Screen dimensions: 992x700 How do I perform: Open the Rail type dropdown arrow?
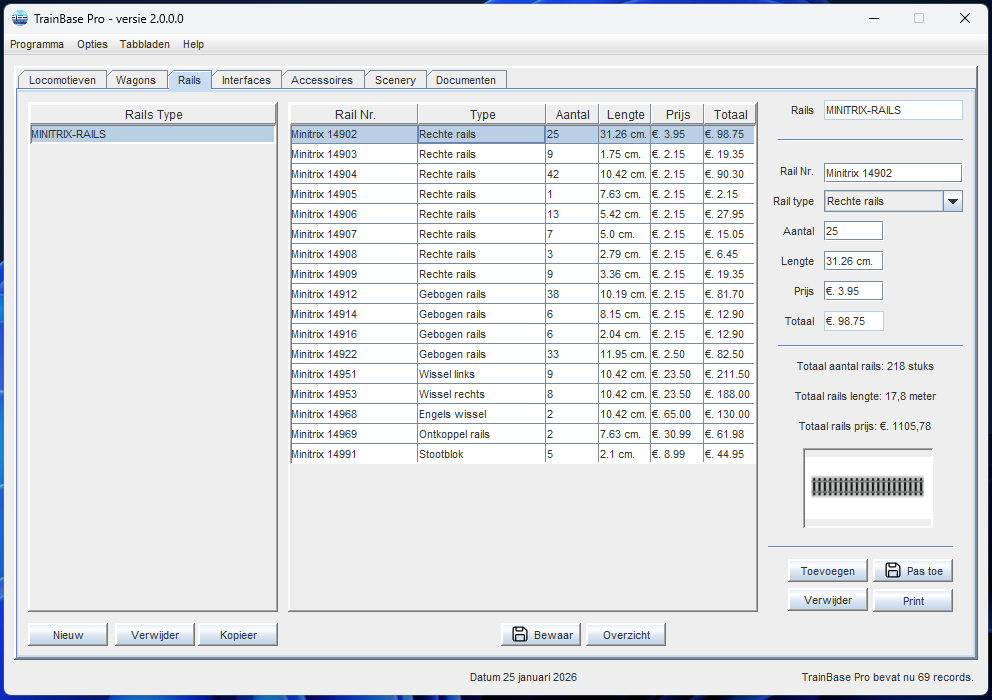(953, 201)
